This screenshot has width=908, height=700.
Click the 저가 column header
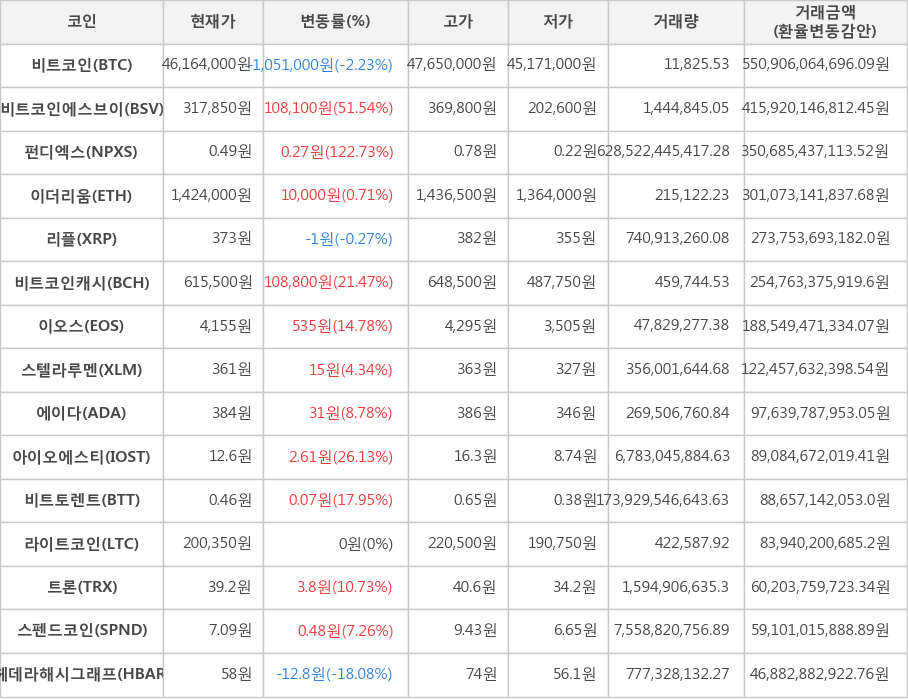558,22
